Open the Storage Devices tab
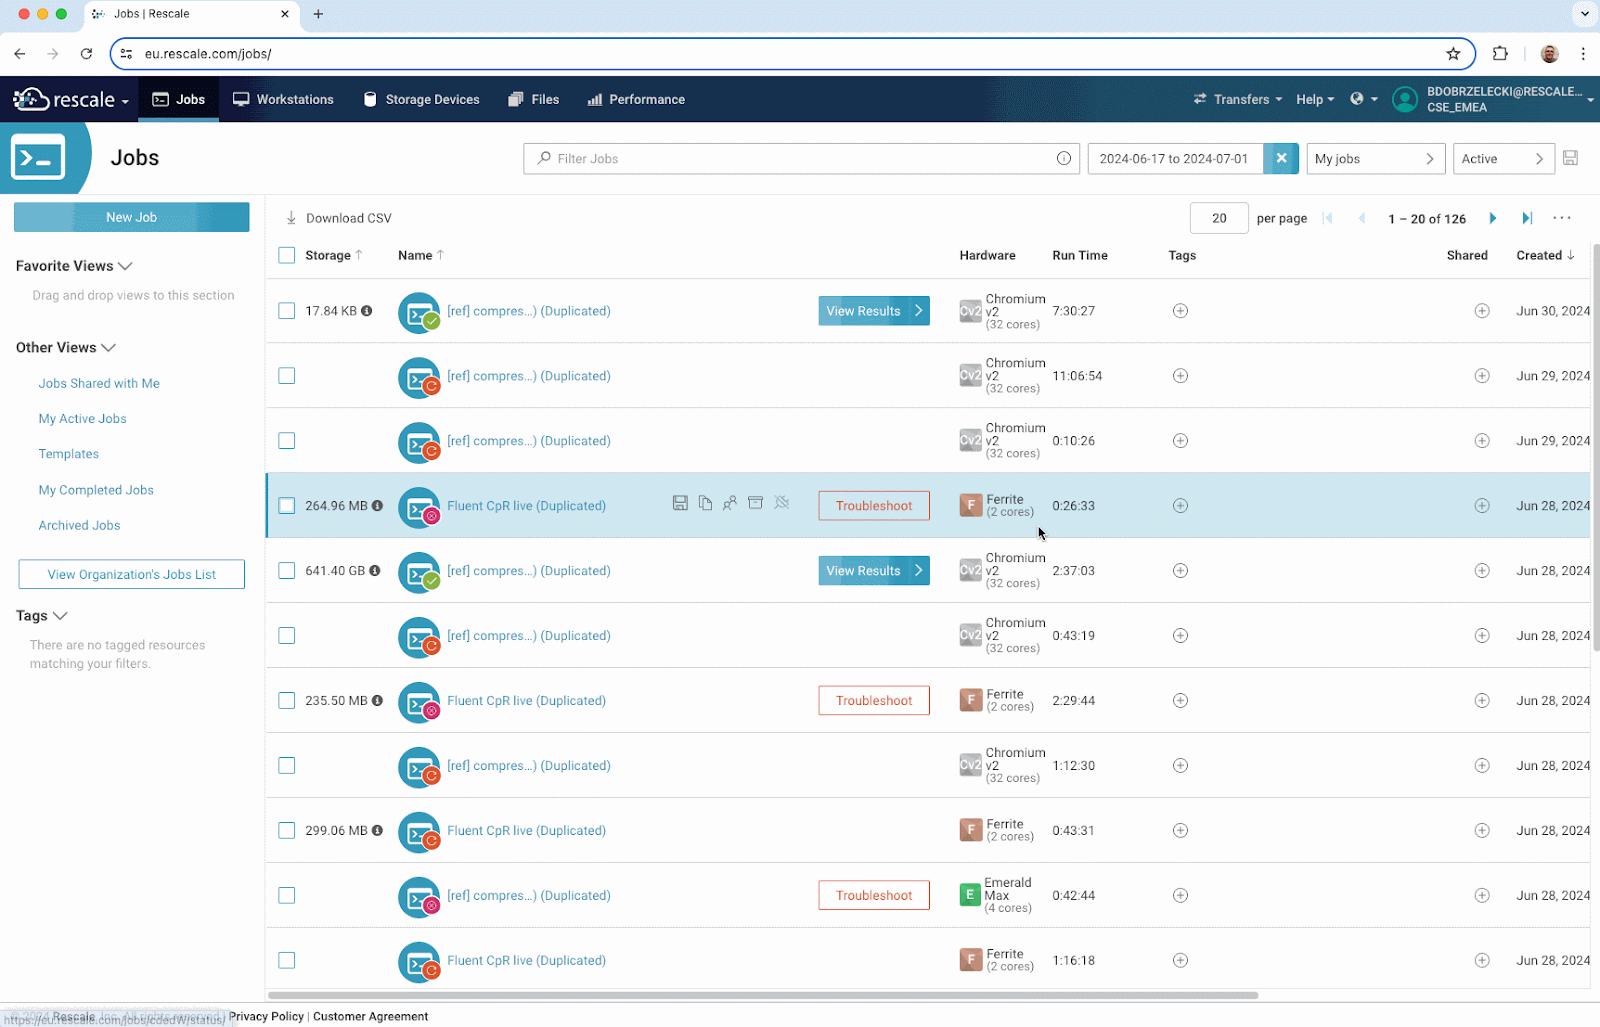The height and width of the screenshot is (1027, 1600). tap(421, 99)
